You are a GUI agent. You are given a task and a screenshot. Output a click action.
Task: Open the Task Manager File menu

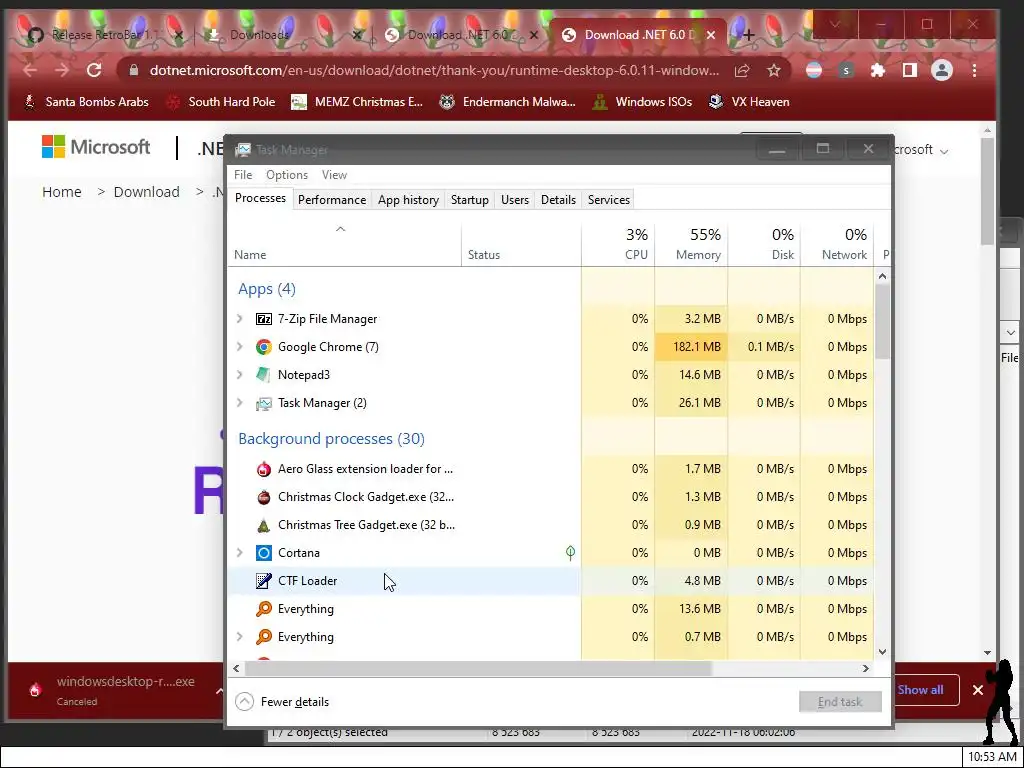243,175
